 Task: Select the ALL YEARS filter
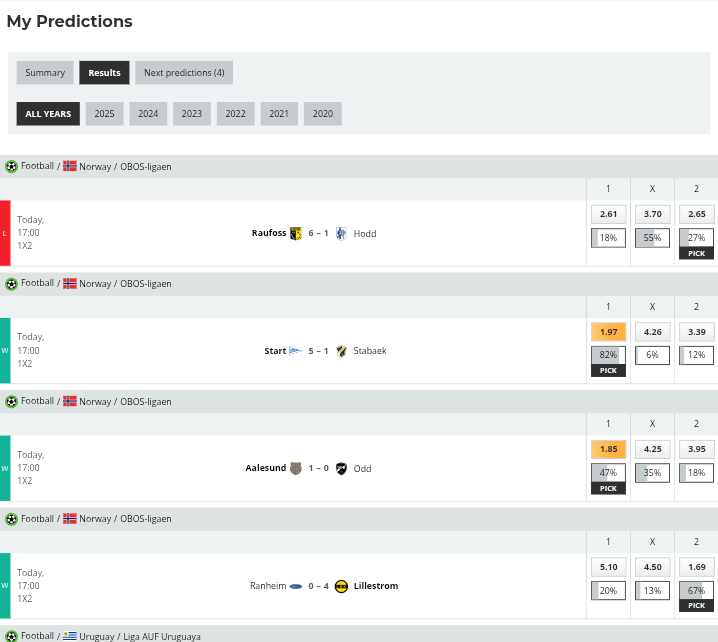pyautogui.click(x=48, y=114)
